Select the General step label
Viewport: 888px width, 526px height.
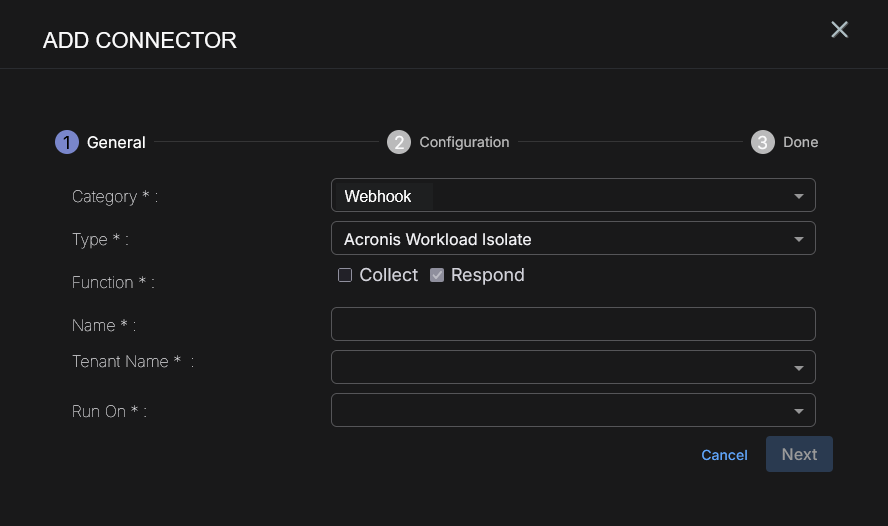[116, 142]
